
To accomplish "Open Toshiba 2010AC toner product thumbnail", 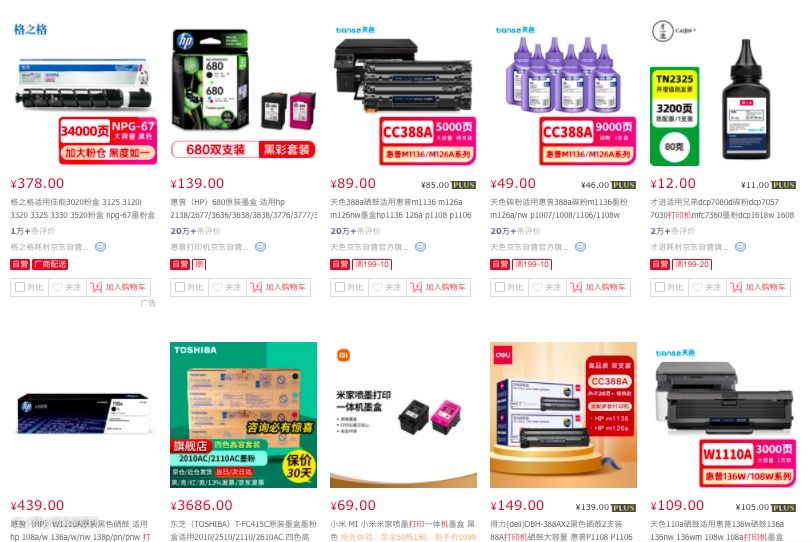I will [x=243, y=415].
